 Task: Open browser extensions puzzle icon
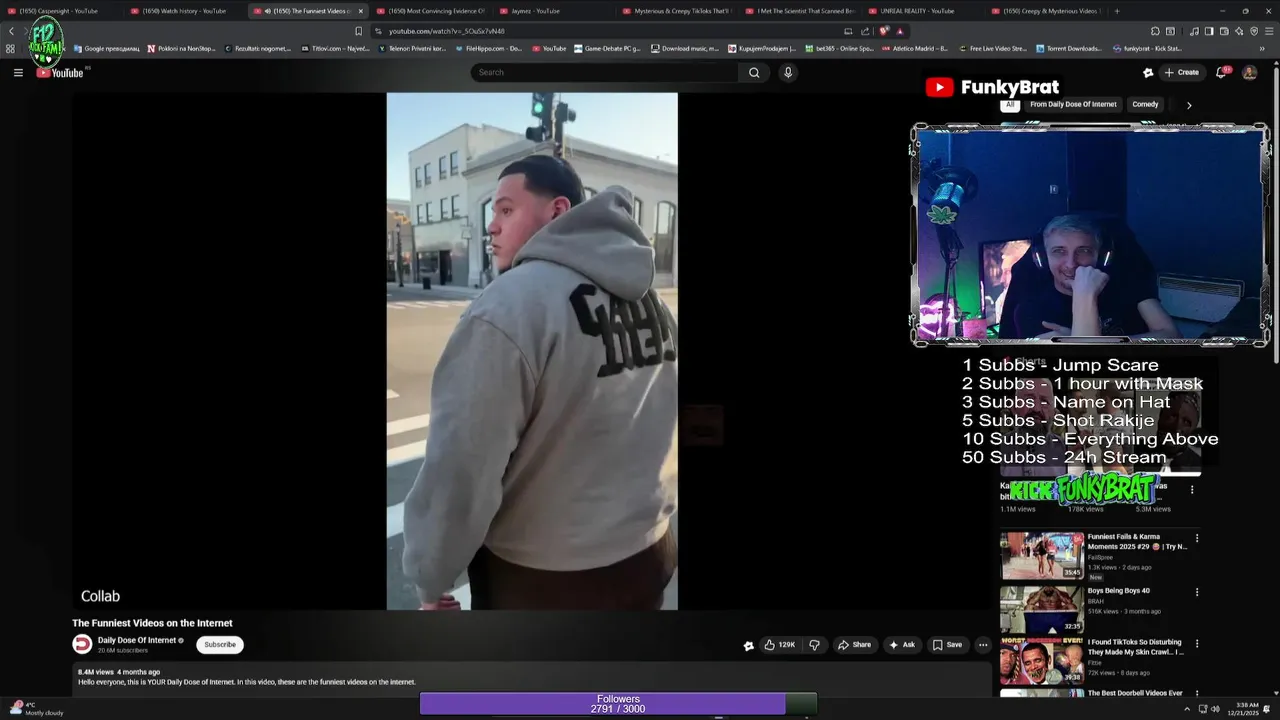pyautogui.click(x=1155, y=31)
